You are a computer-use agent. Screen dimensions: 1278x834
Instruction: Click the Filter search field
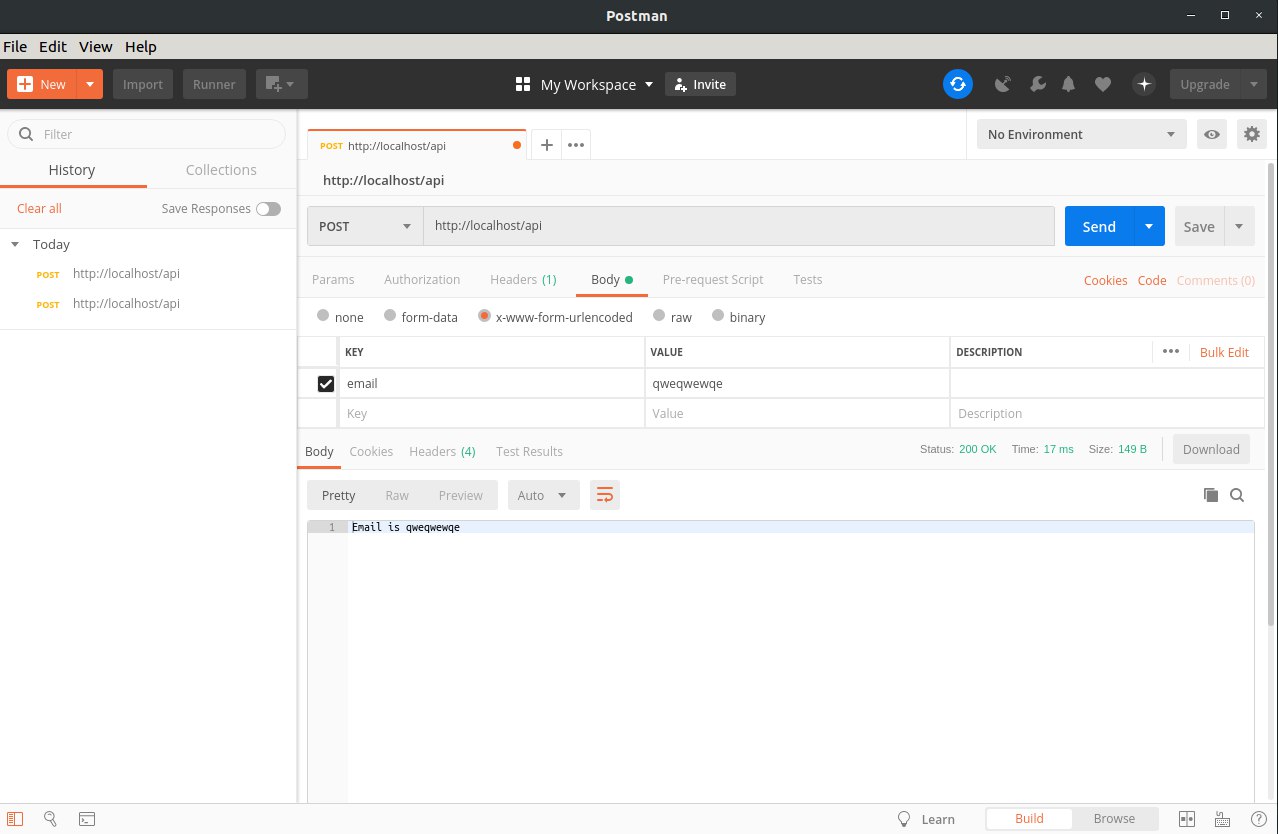pyautogui.click(x=146, y=134)
